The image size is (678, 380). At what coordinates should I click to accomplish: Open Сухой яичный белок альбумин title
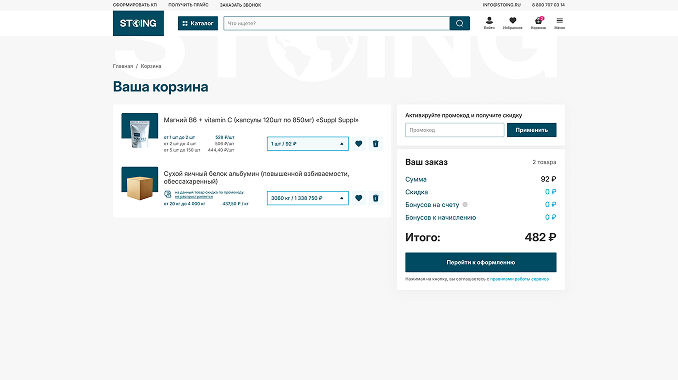[256, 177]
